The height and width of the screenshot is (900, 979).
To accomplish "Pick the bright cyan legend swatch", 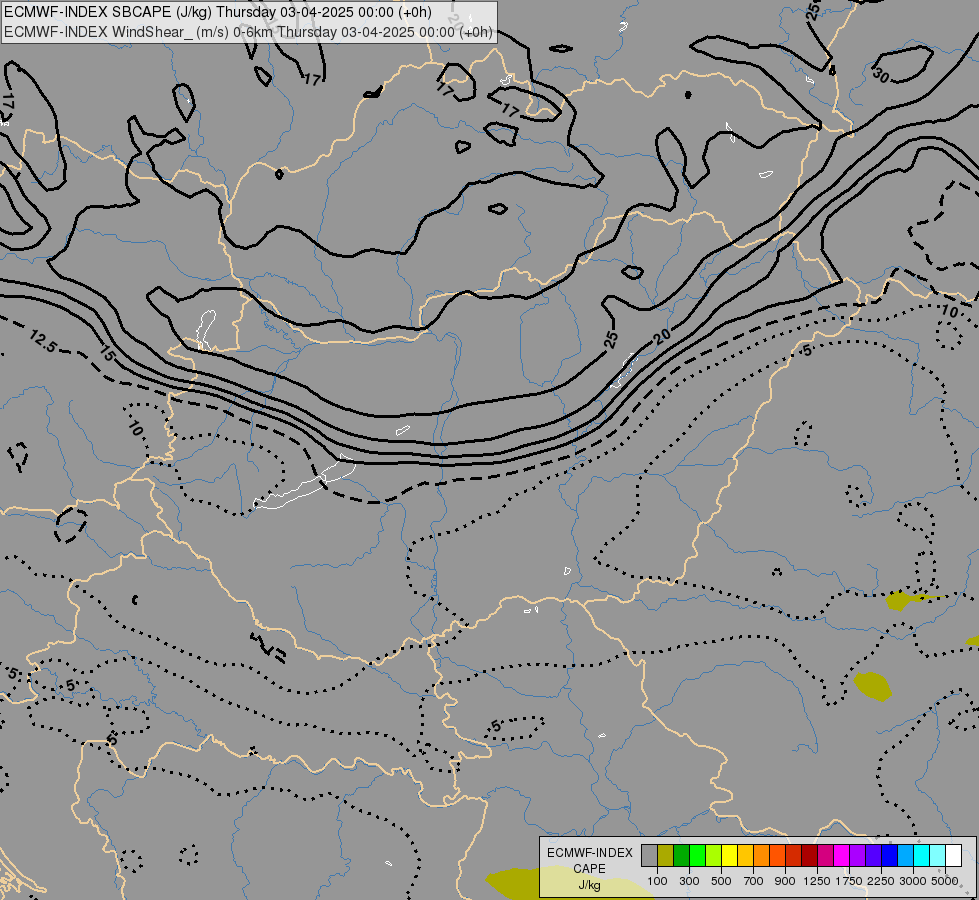I will point(922,856).
